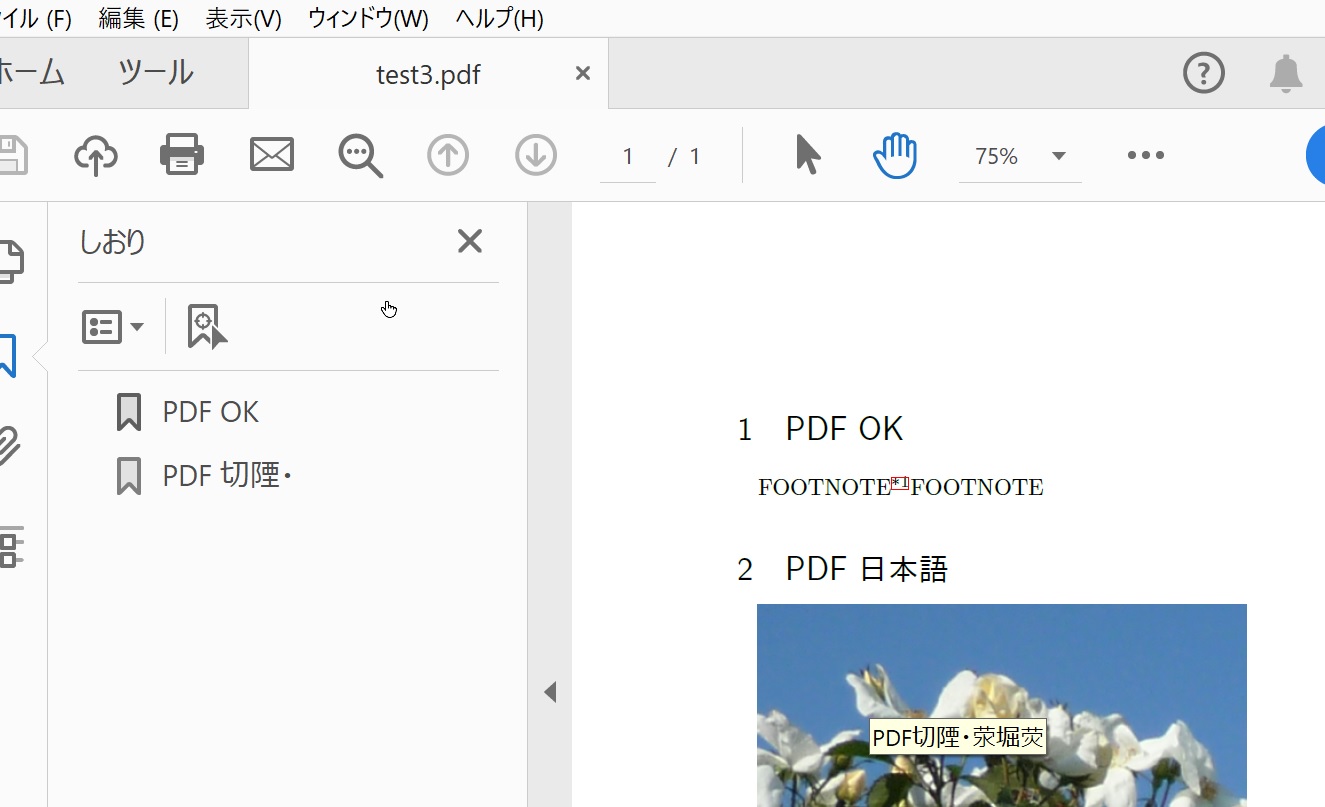Print the test3.pdf document

tap(181, 154)
